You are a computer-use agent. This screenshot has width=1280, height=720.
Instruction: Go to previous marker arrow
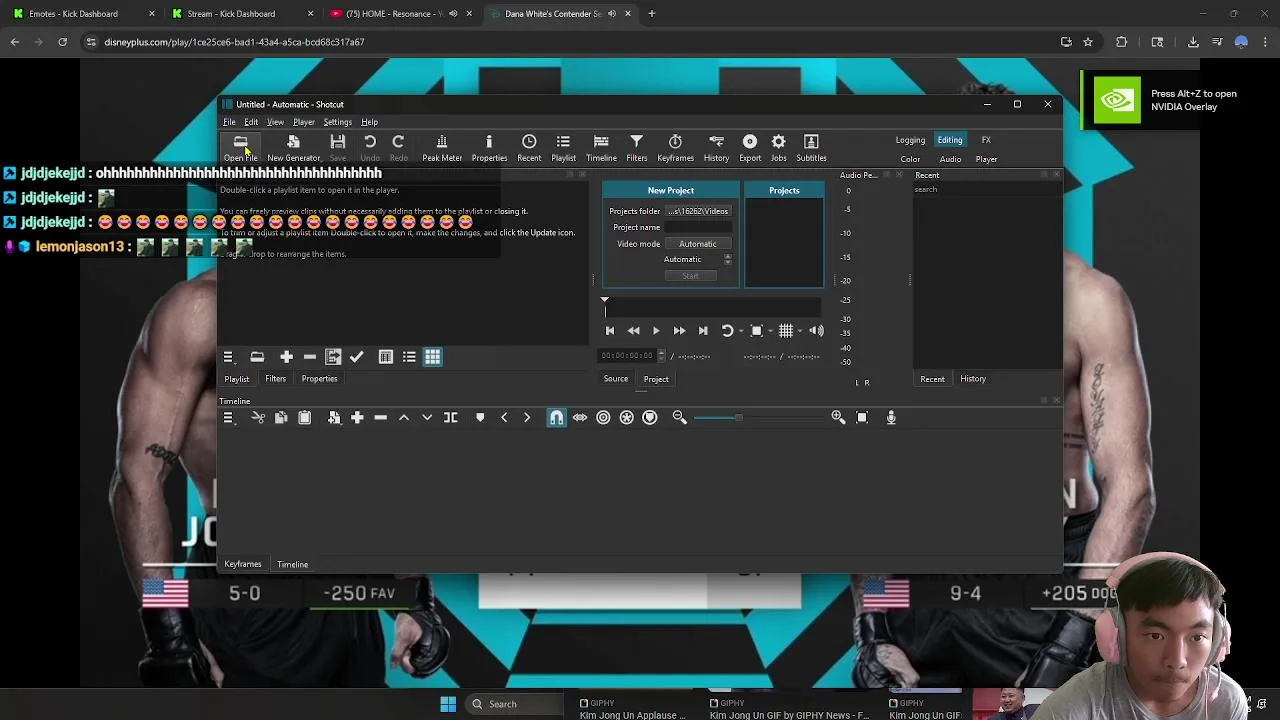504,417
